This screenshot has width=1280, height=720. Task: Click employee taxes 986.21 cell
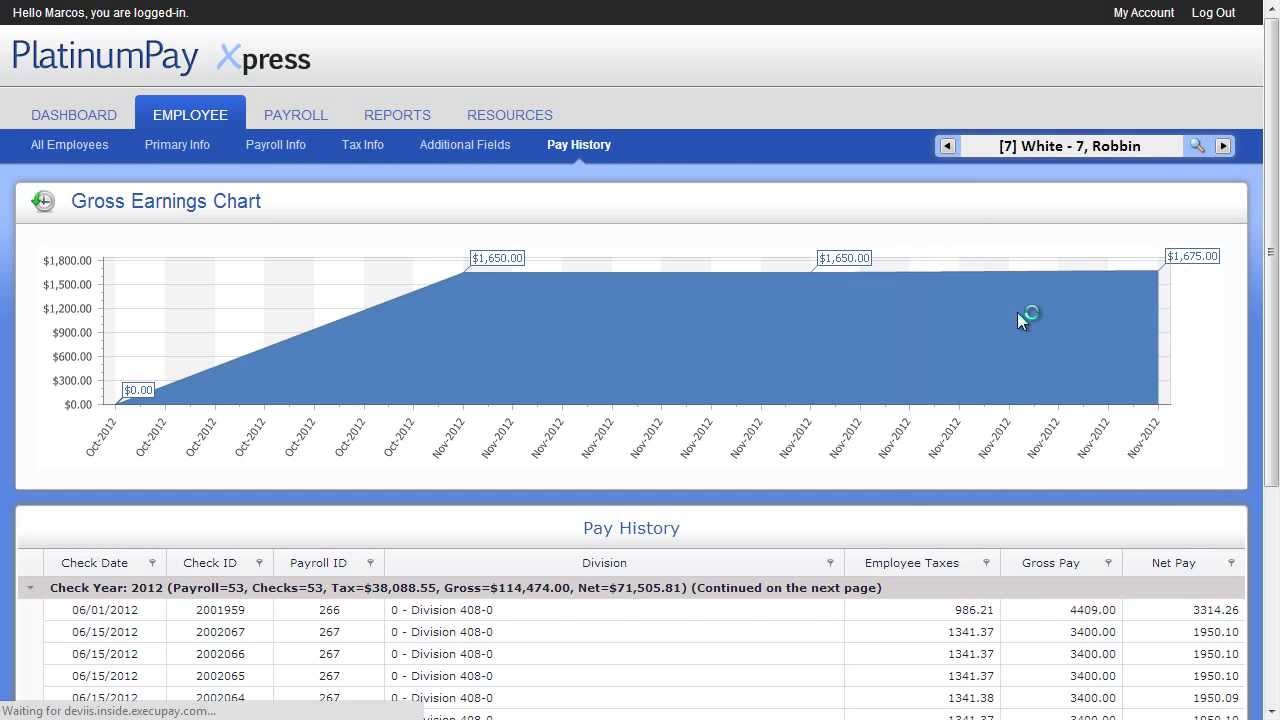(x=922, y=610)
